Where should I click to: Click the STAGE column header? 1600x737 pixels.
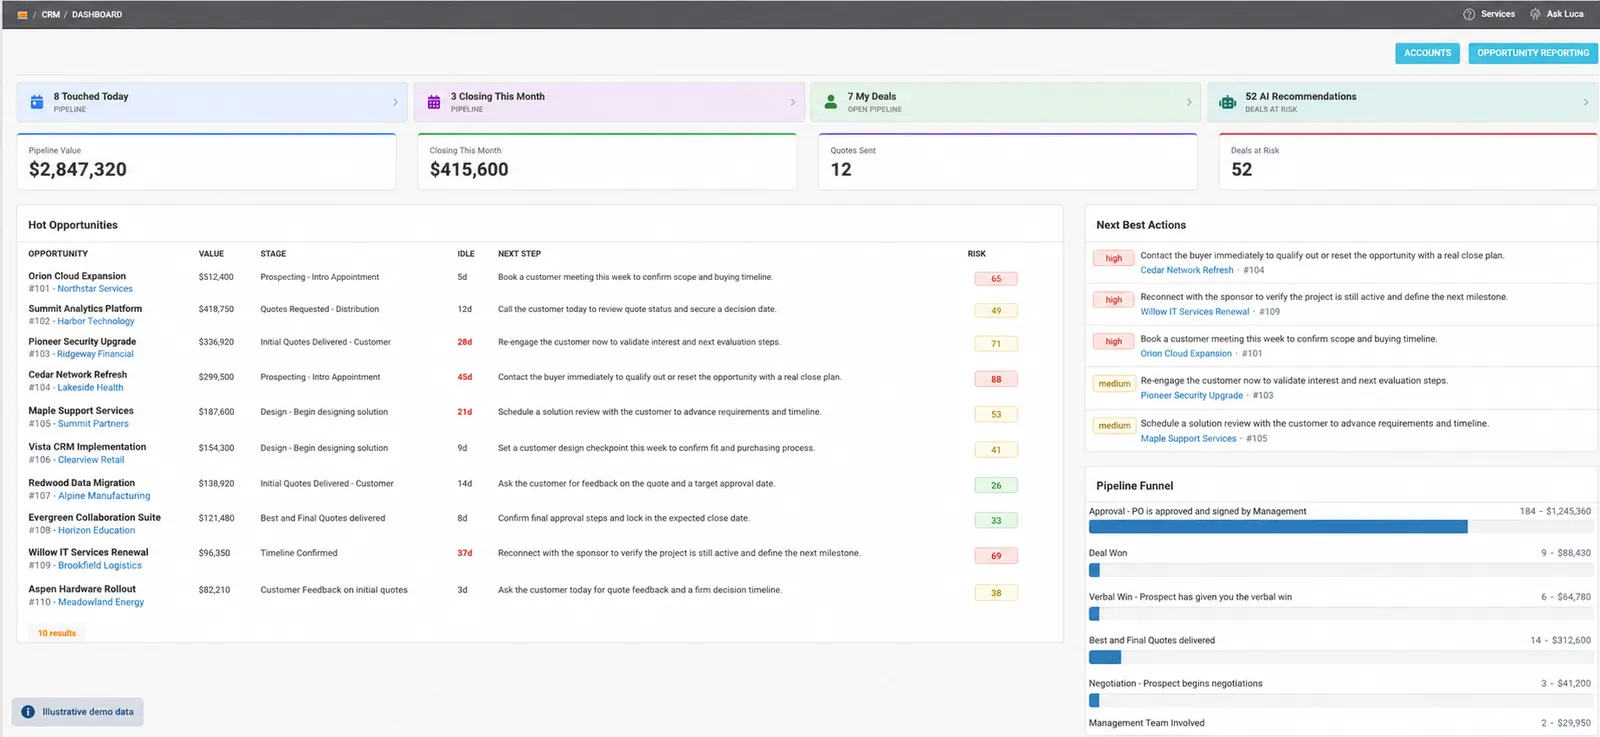point(273,254)
